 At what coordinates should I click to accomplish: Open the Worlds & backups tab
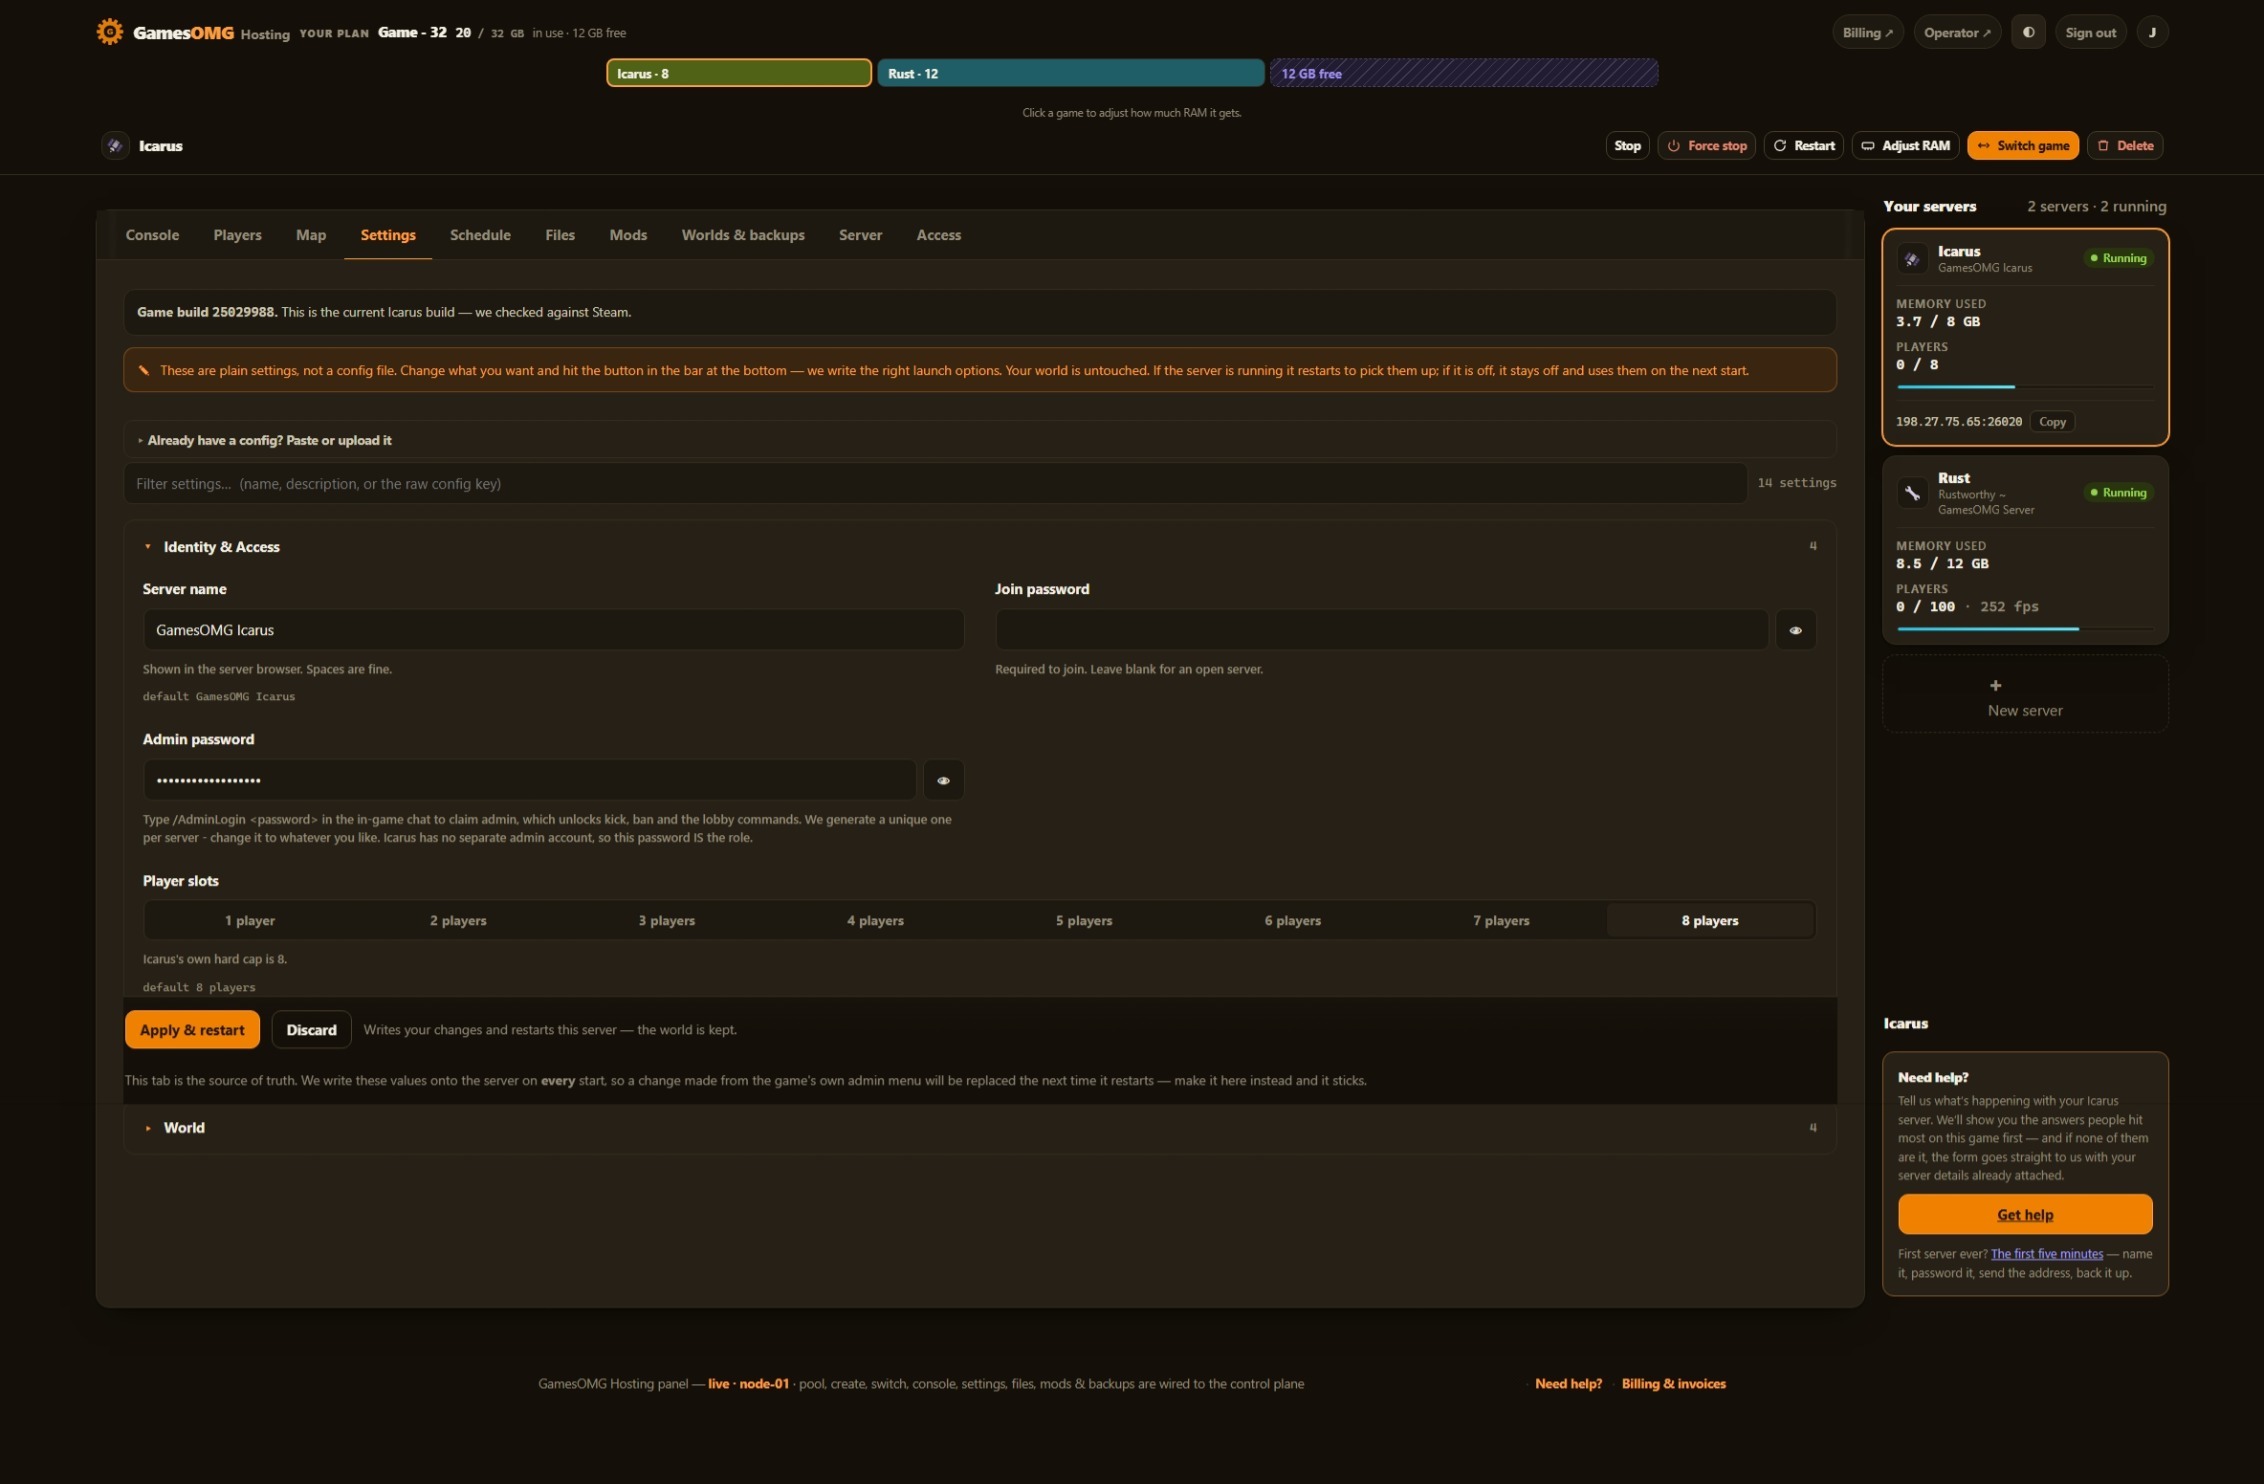[743, 235]
